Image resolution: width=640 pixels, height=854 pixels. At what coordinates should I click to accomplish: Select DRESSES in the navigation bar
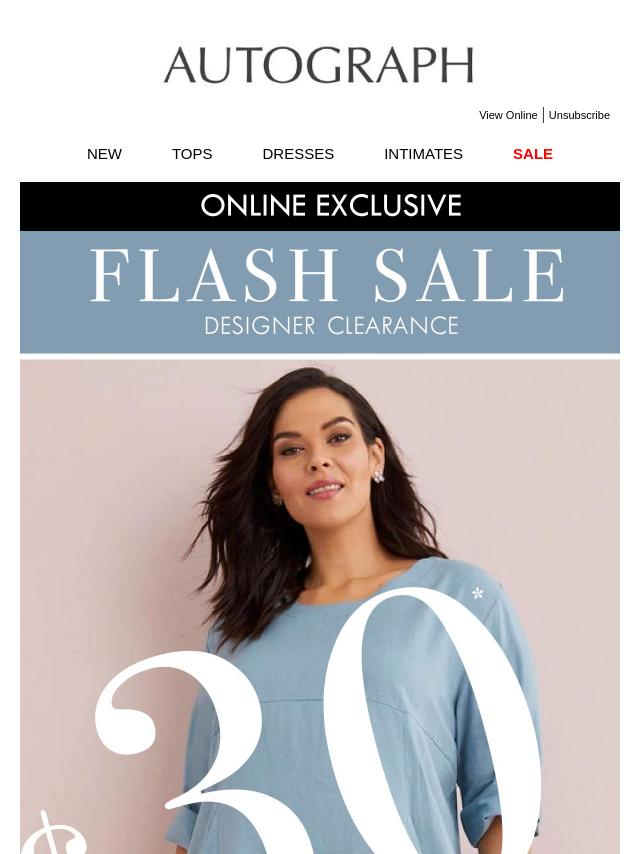(x=298, y=154)
